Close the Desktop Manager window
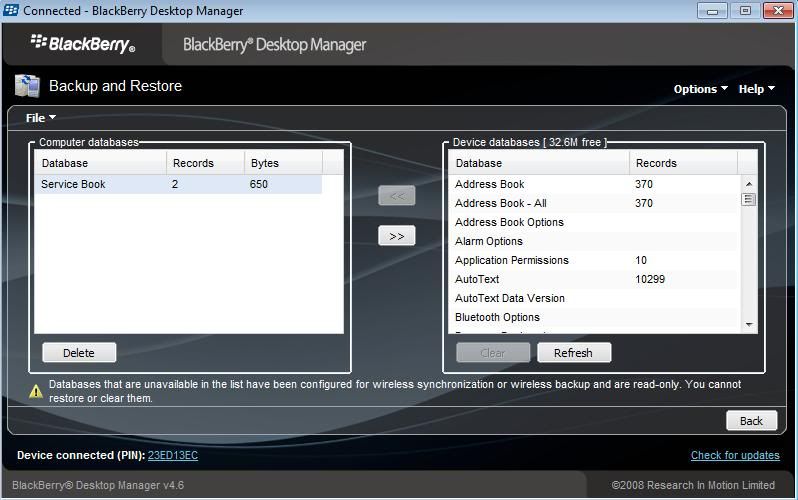Screen dimensions: 798x500 coord(778,11)
